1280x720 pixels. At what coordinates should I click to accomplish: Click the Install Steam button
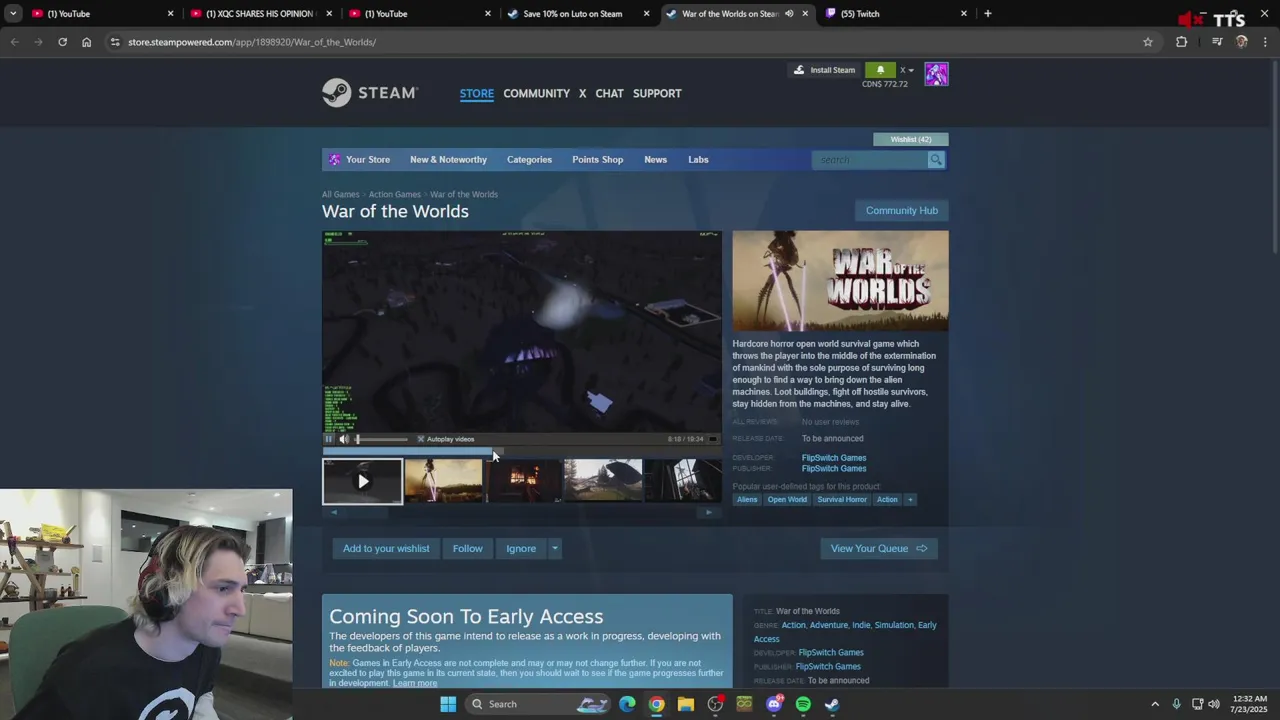click(x=824, y=70)
